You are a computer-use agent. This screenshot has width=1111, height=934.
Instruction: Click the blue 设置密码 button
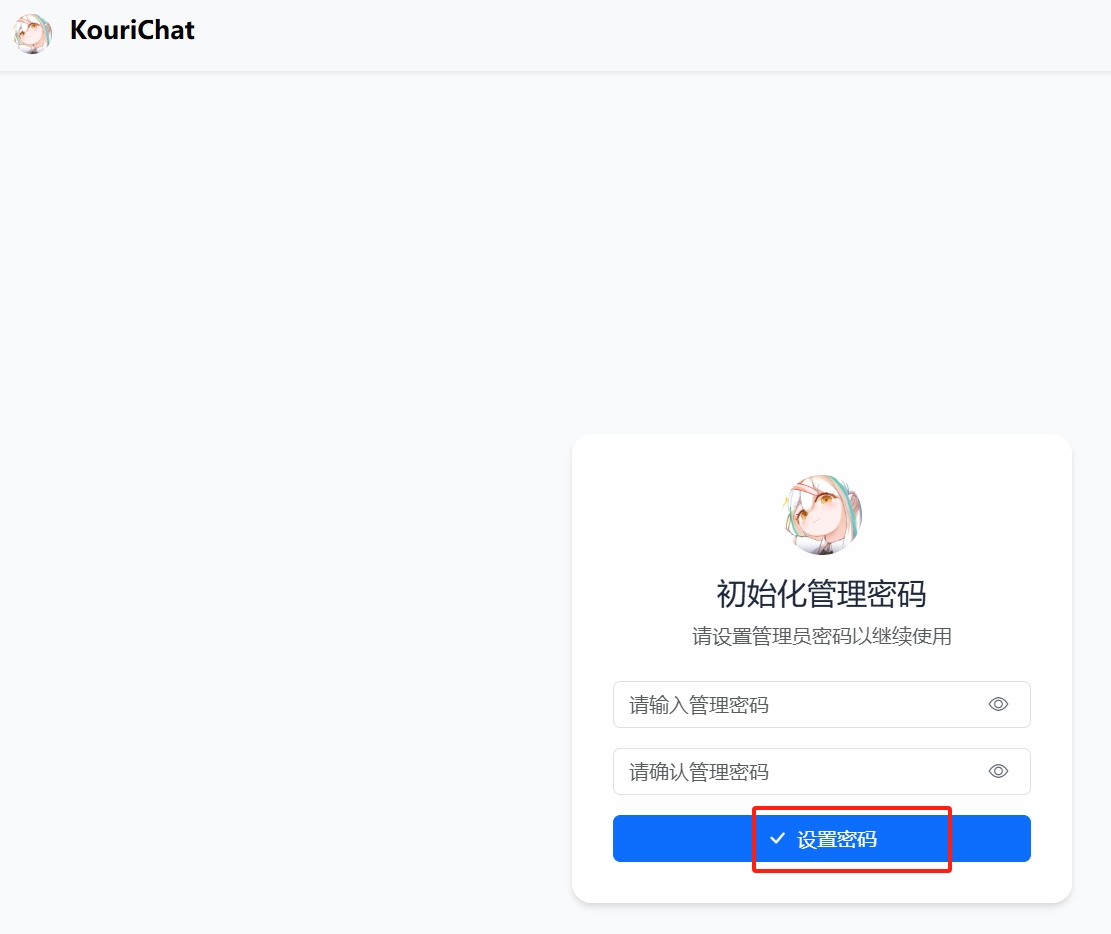coord(821,838)
